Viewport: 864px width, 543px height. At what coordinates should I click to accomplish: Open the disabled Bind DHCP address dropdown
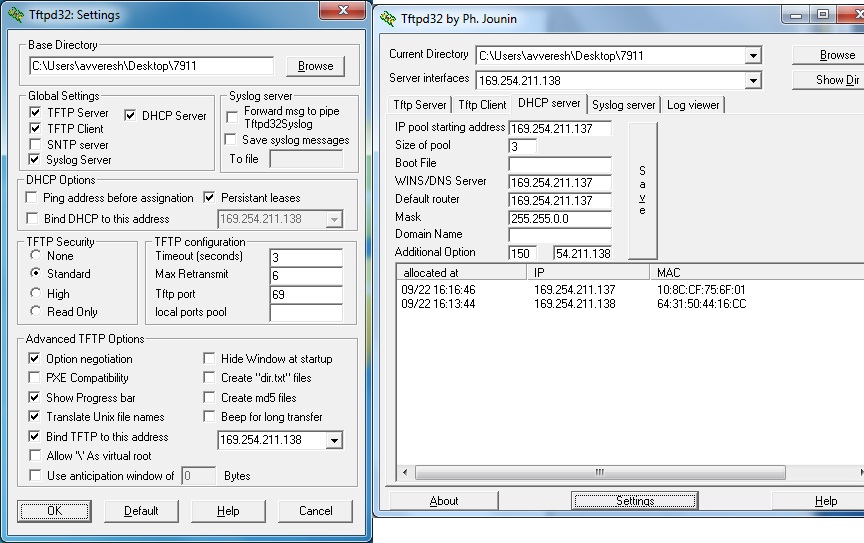coord(334,219)
